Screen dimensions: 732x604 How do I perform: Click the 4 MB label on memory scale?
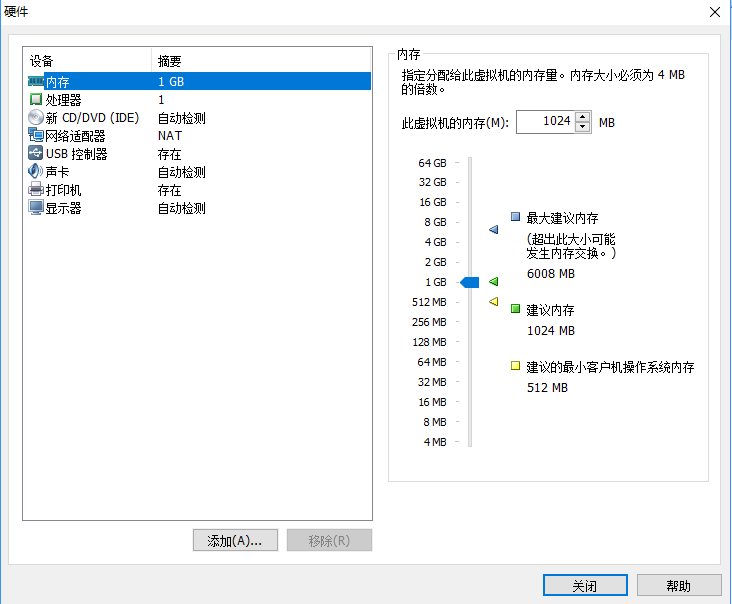(x=435, y=442)
